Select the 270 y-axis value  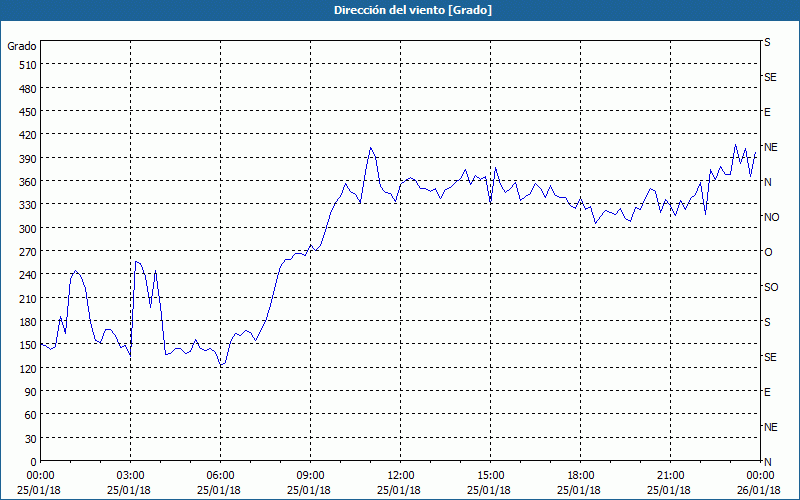pyautogui.click(x=28, y=252)
